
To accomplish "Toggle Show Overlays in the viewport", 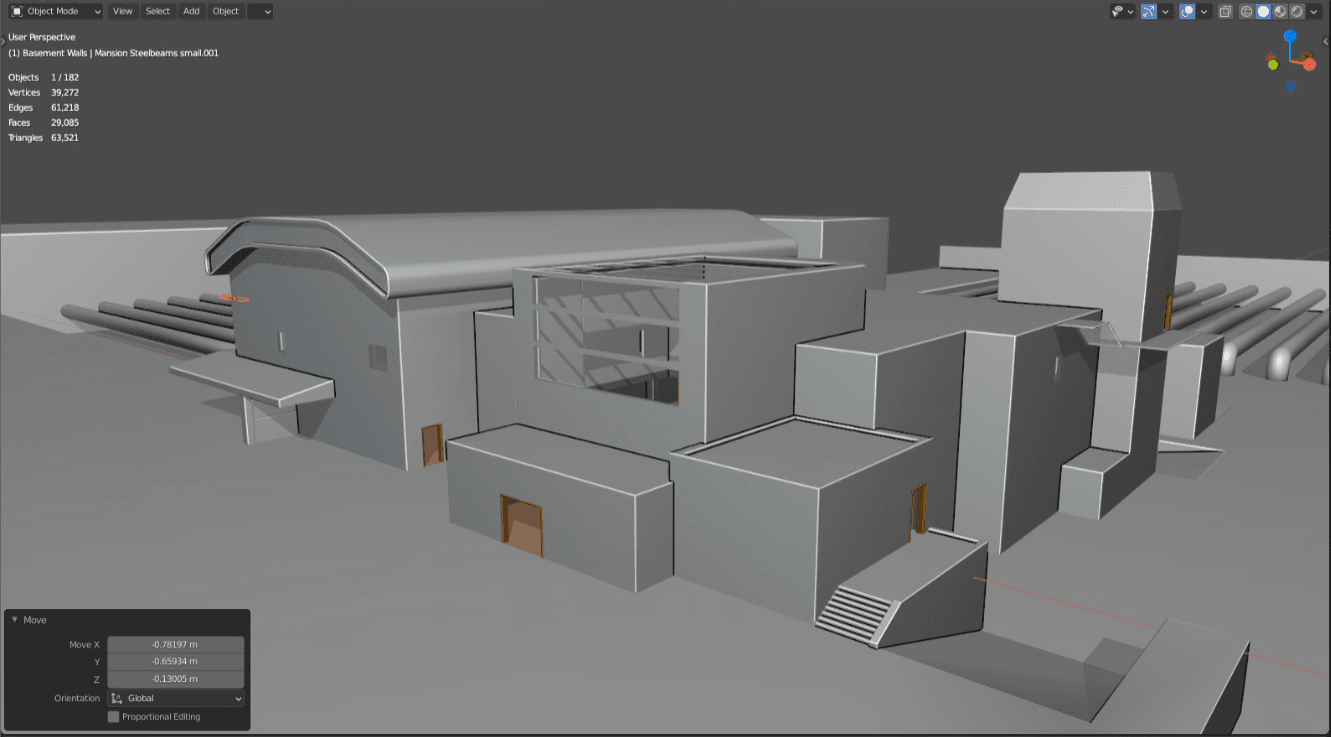I will pos(1186,11).
